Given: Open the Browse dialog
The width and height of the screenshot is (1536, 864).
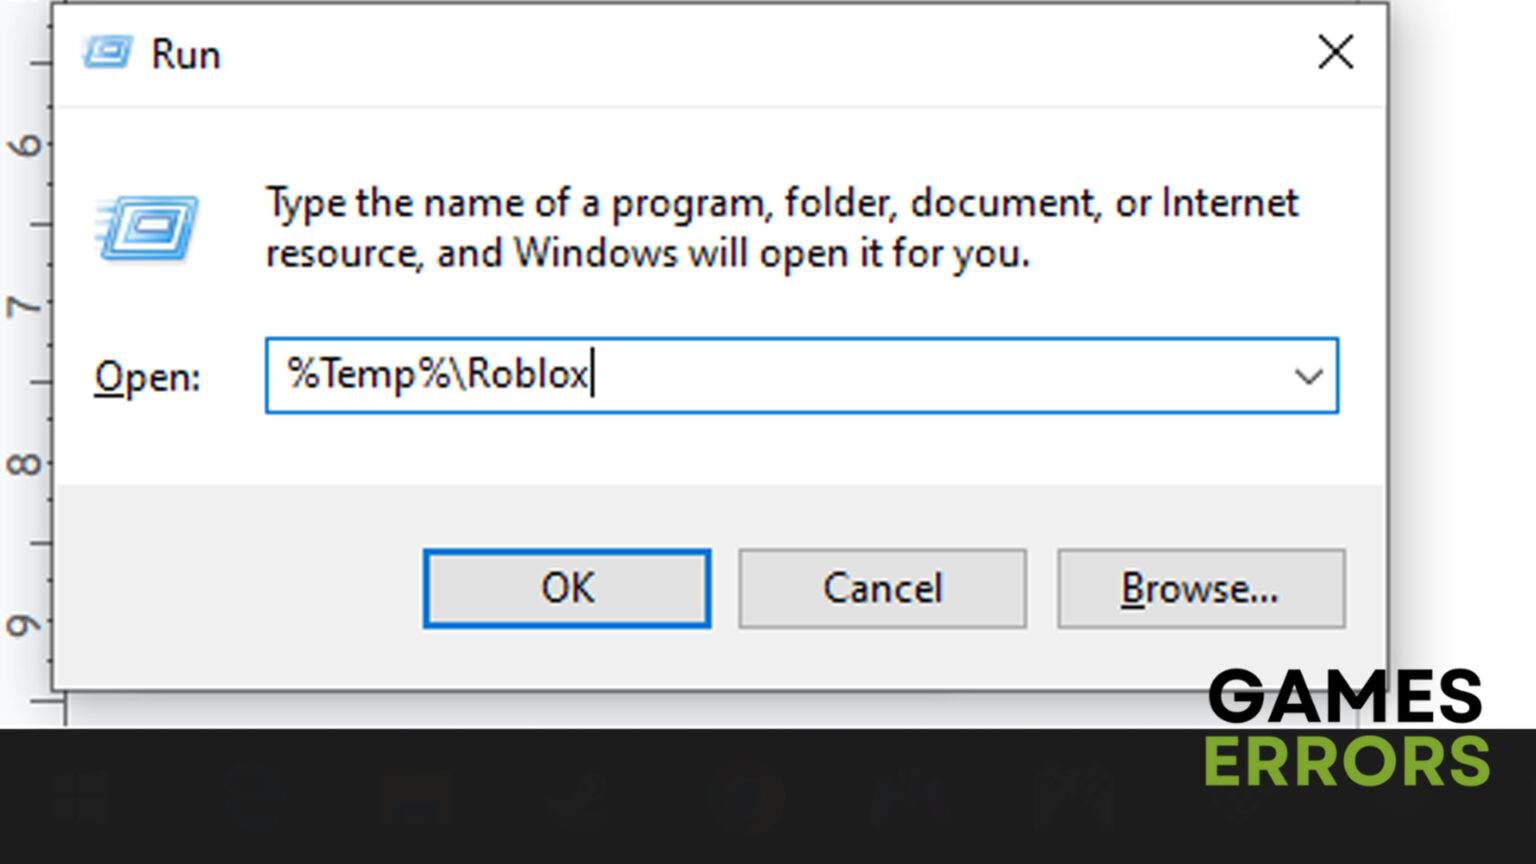Looking at the screenshot, I should 1200,588.
